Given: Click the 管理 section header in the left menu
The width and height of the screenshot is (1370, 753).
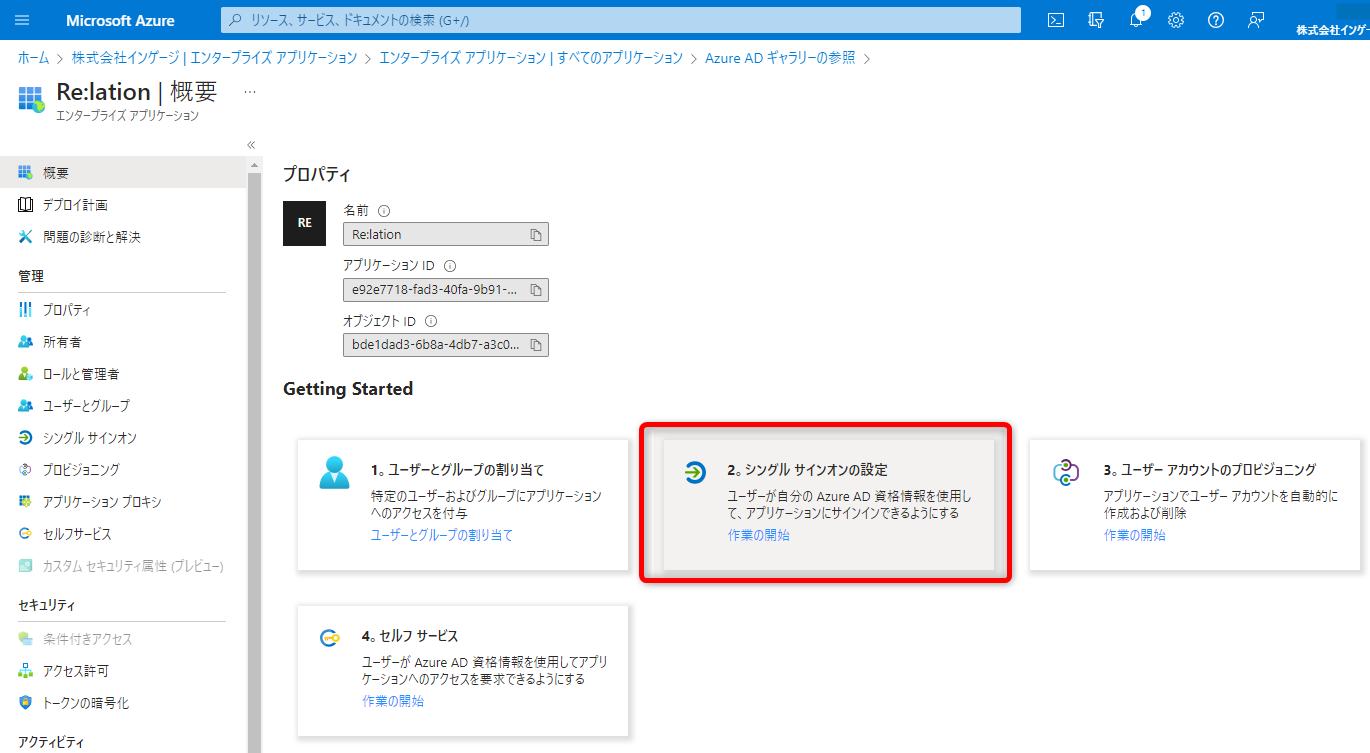Looking at the screenshot, I should coord(31,277).
